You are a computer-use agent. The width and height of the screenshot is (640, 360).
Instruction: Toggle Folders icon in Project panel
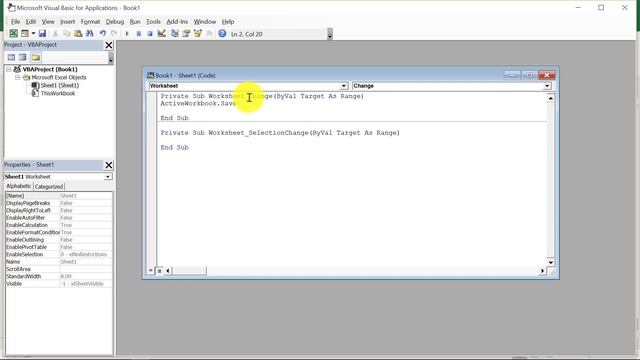(x=36, y=57)
